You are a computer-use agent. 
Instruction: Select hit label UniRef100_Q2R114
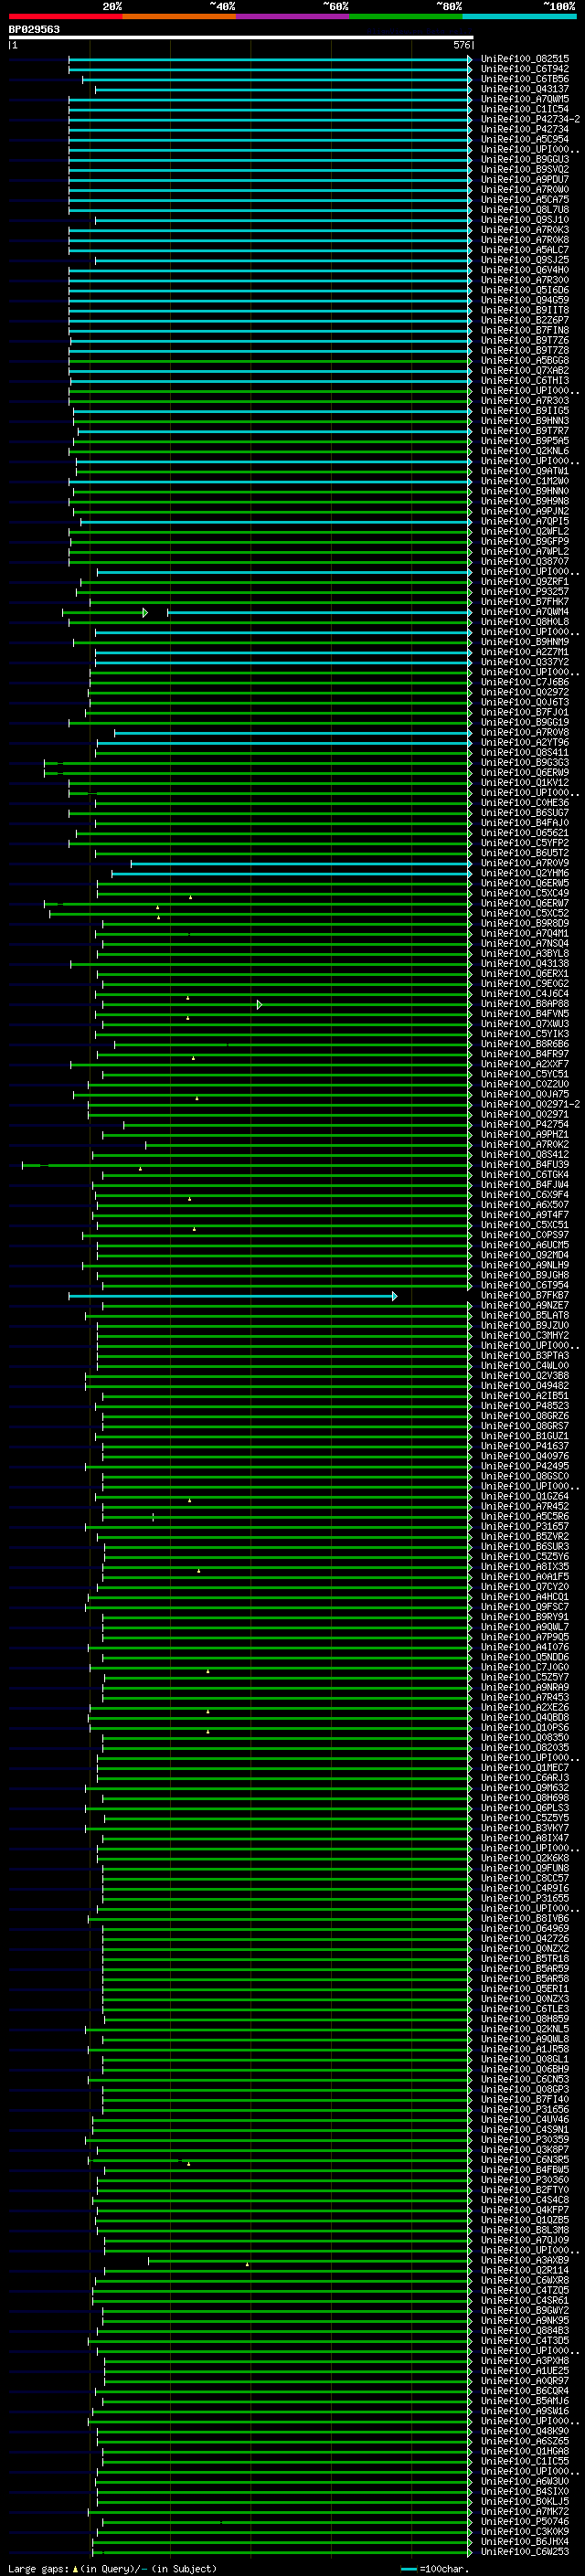tap(525, 2271)
